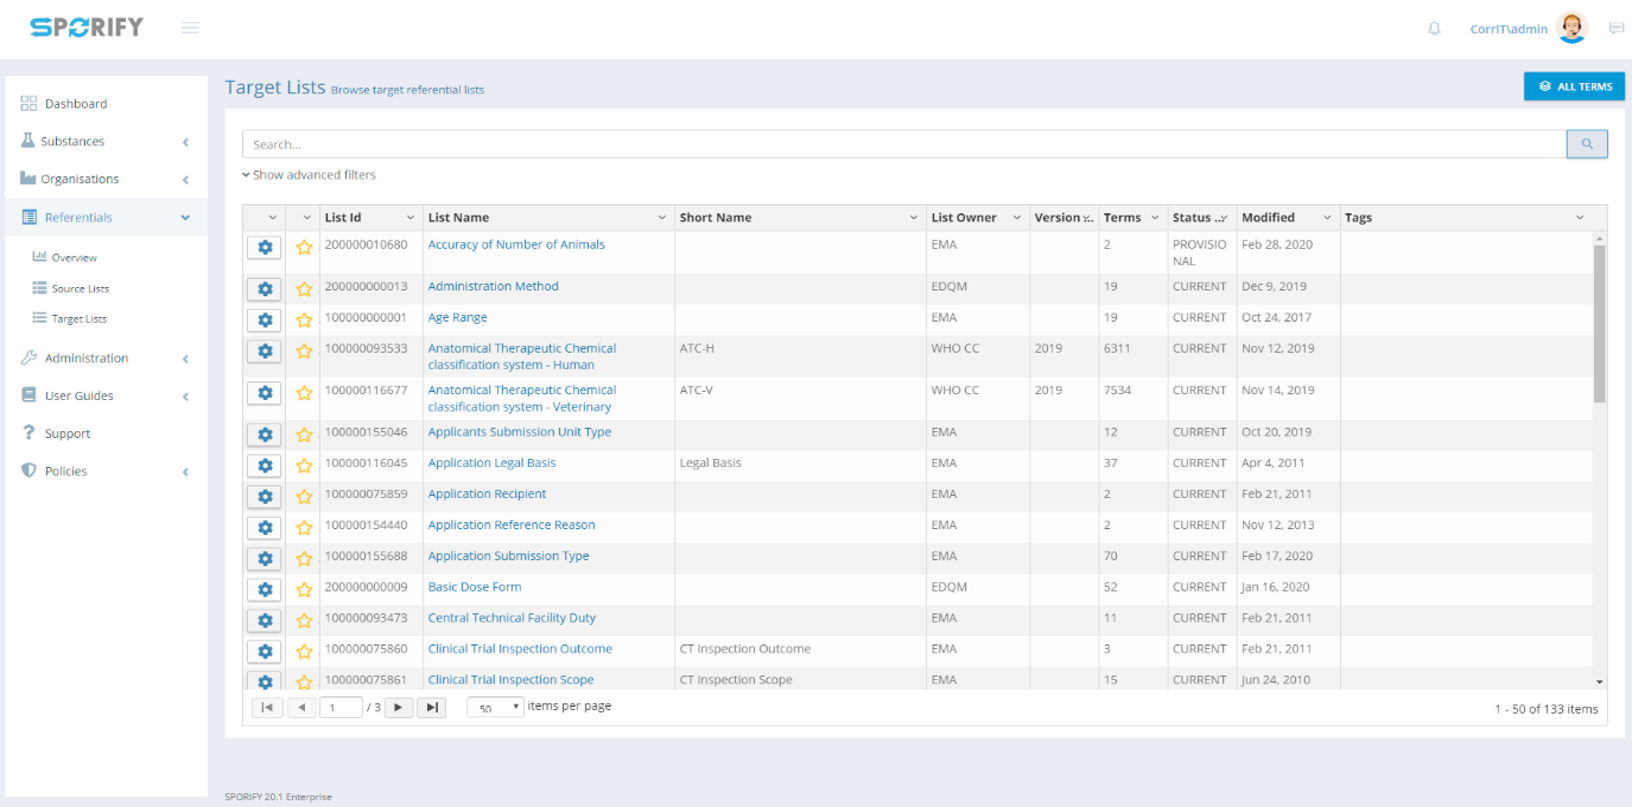This screenshot has height=807, width=1632.
Task: Click the notification bell icon
Action: pyautogui.click(x=1434, y=29)
